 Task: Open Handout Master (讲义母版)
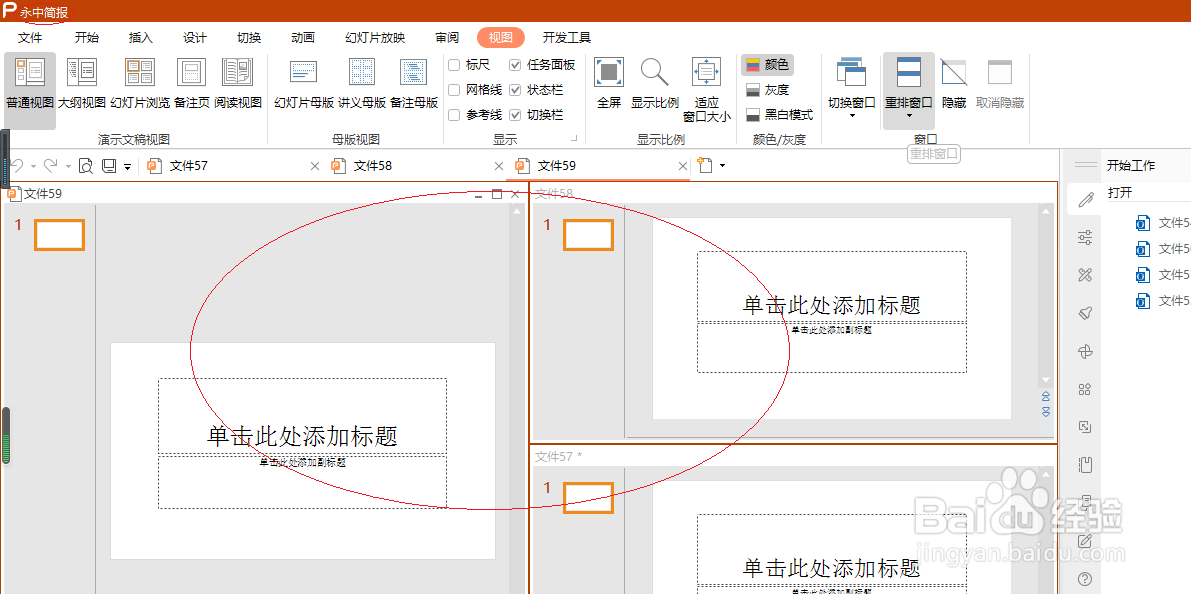[362, 84]
